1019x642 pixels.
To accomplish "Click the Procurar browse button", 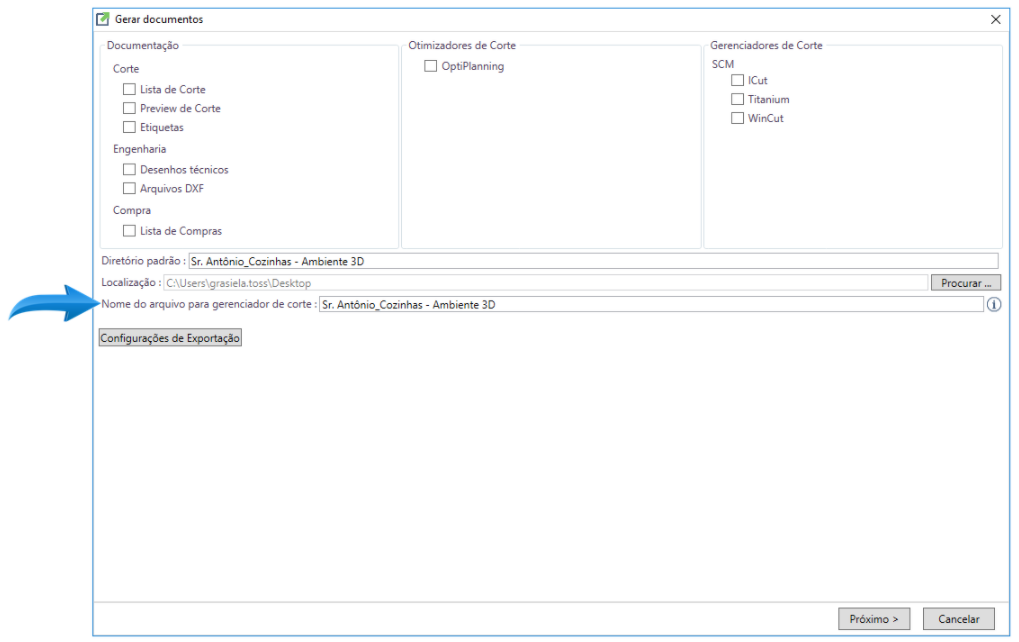I will point(966,283).
